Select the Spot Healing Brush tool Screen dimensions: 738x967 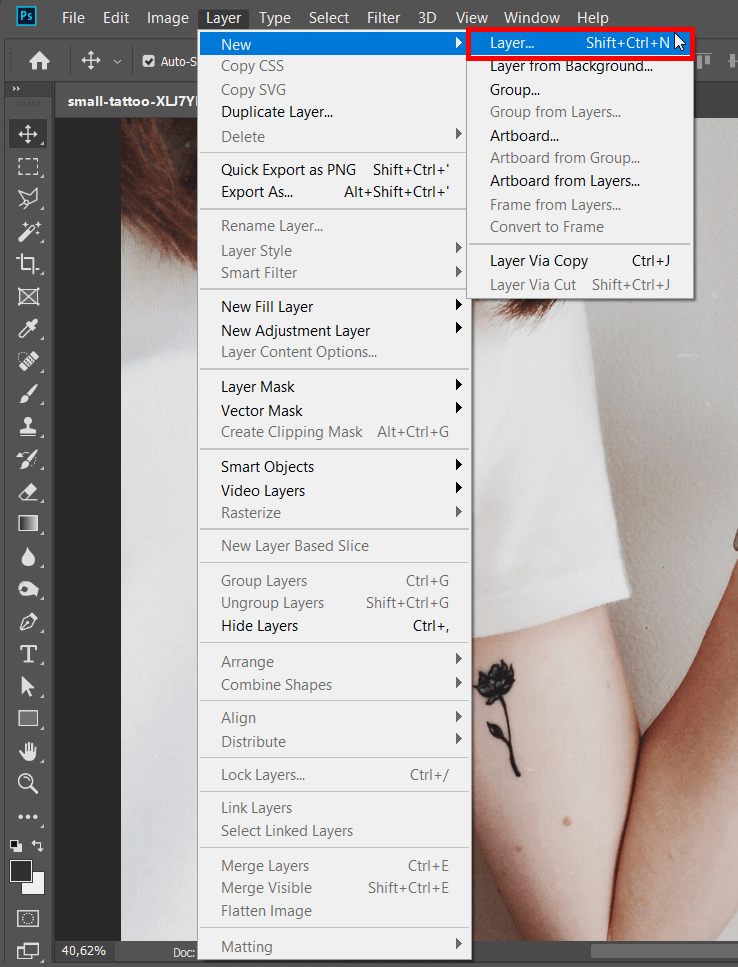coord(28,361)
